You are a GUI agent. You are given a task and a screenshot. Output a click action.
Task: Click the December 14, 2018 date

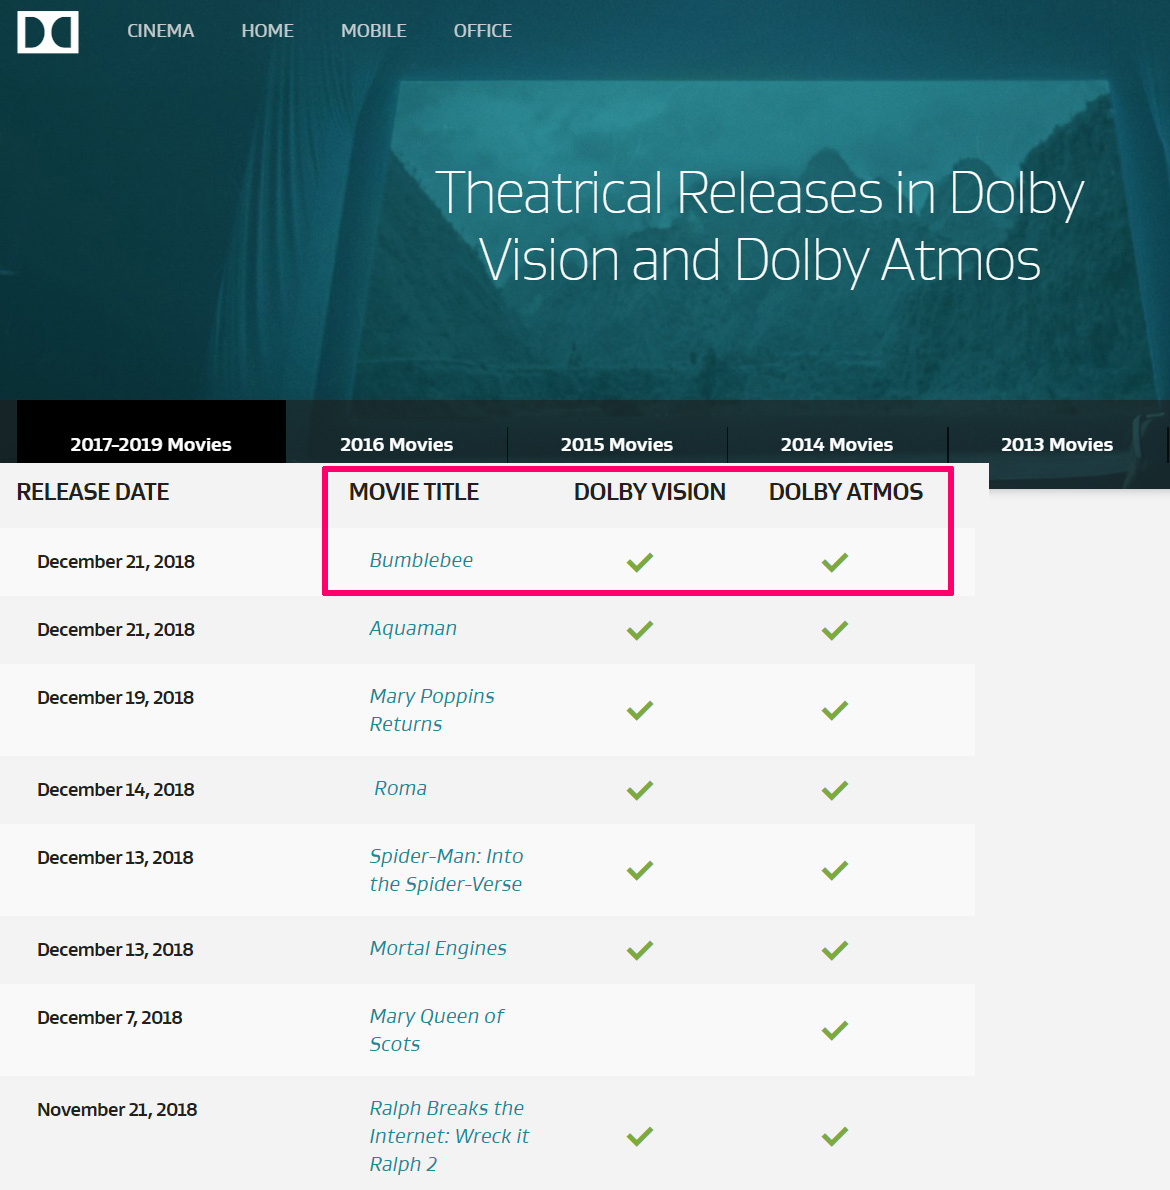tap(116, 789)
